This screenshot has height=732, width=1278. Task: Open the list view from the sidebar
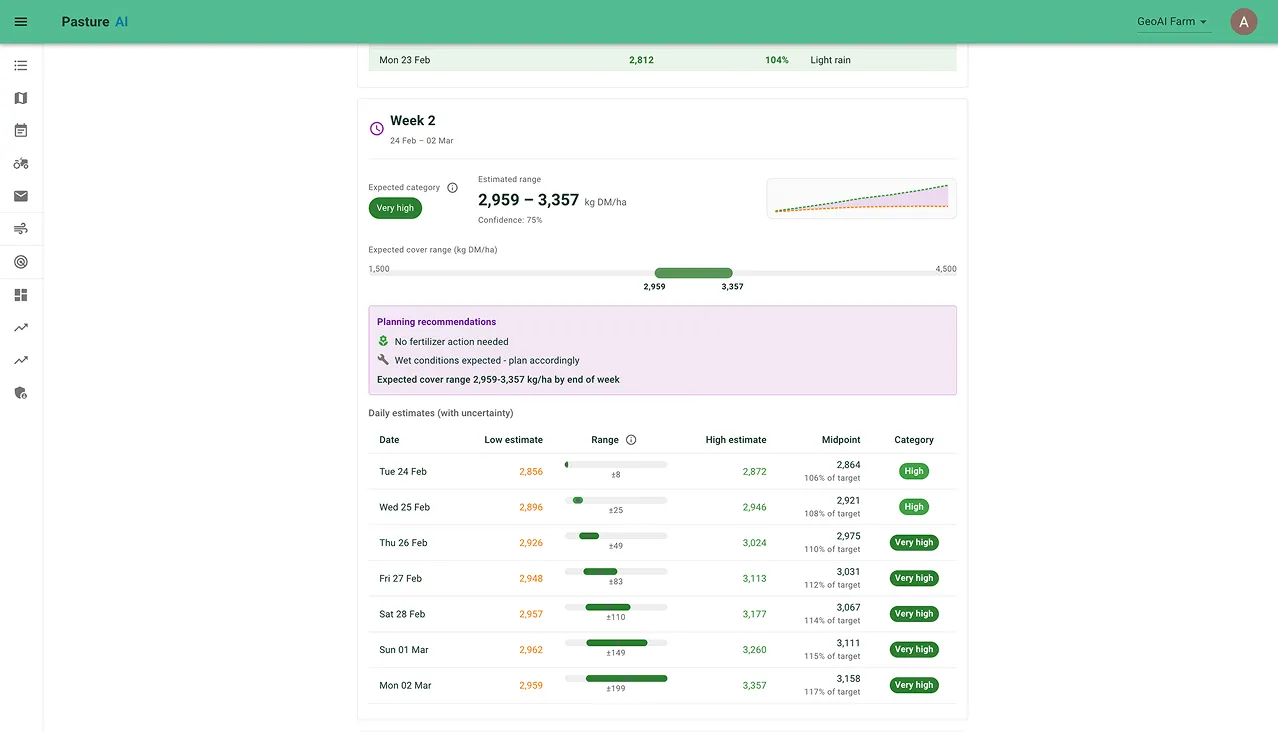pyautogui.click(x=21, y=66)
